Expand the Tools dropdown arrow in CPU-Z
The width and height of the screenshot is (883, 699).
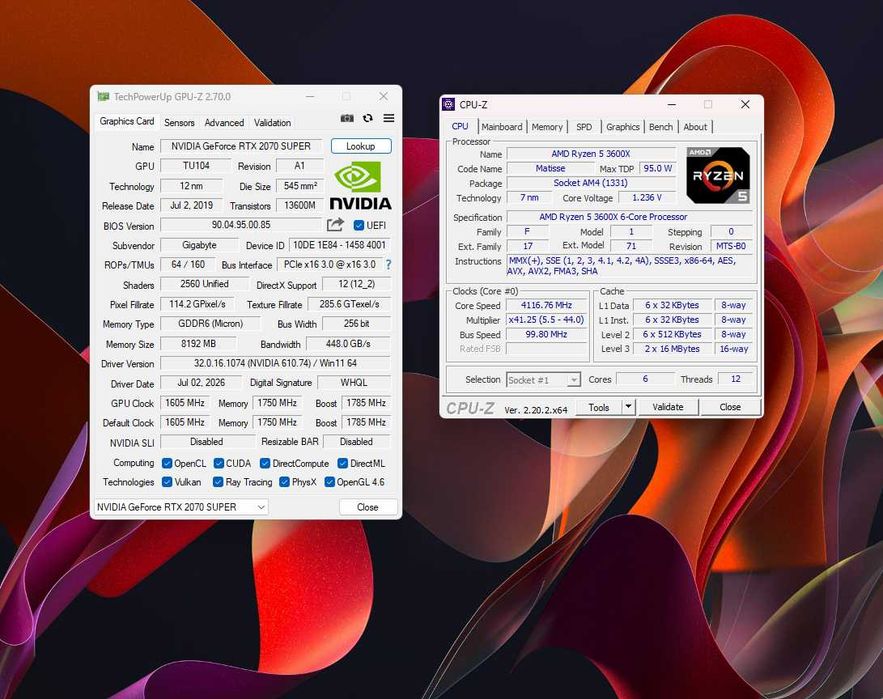pos(628,407)
